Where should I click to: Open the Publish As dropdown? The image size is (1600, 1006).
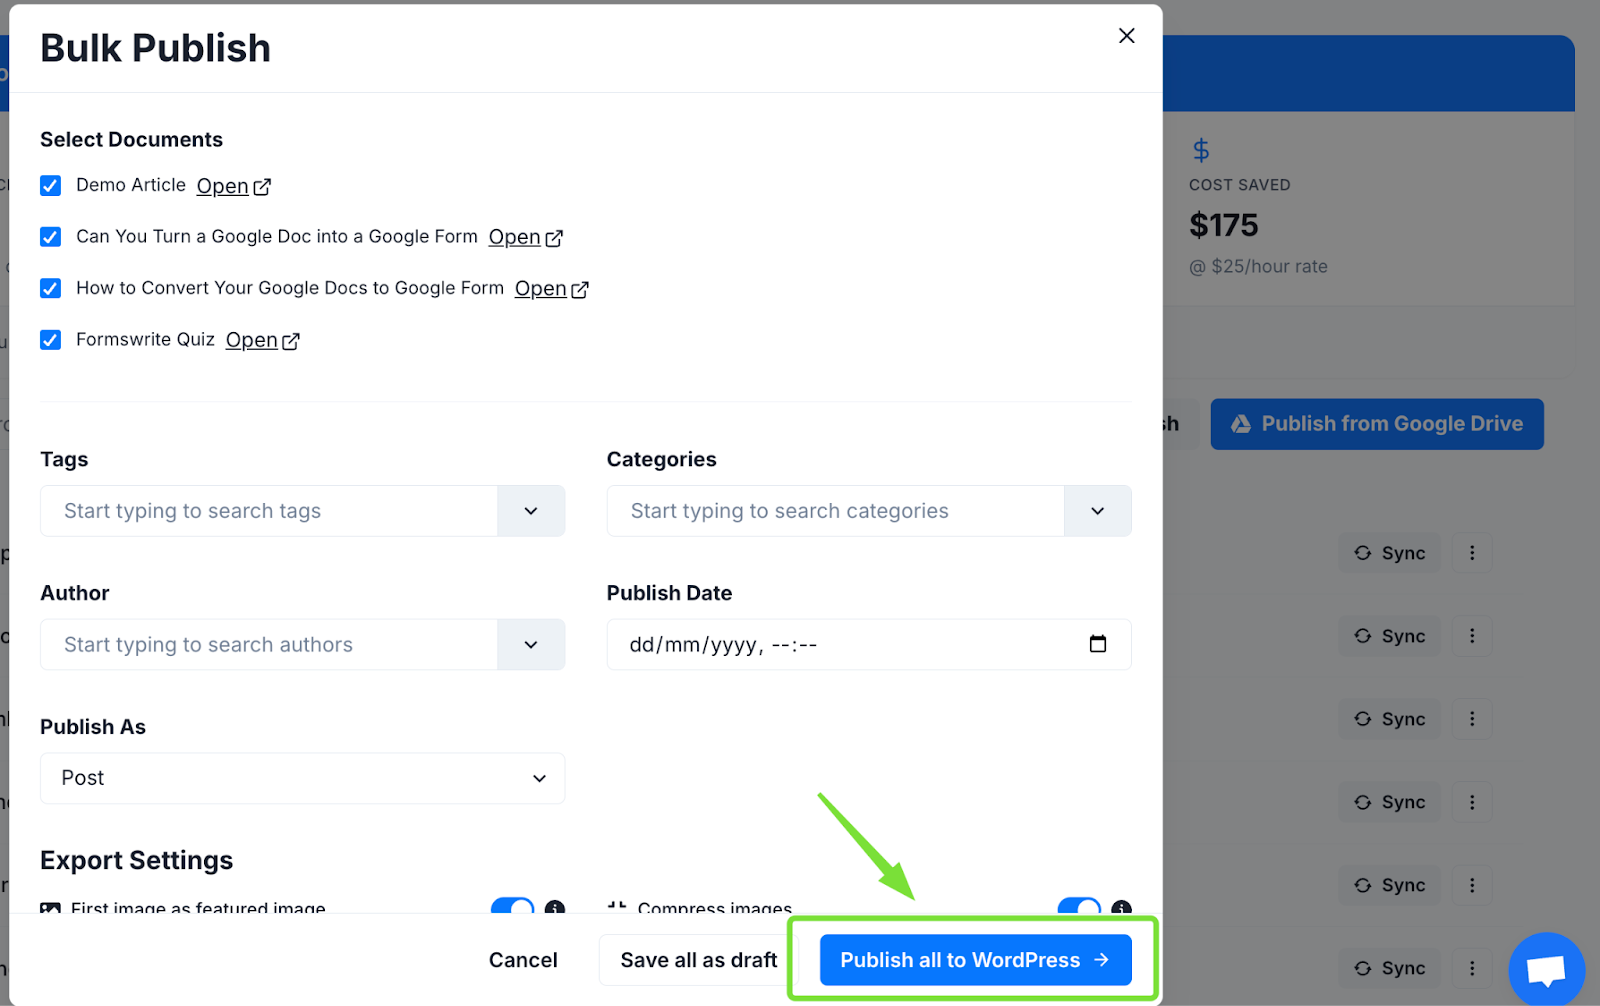[x=302, y=778]
